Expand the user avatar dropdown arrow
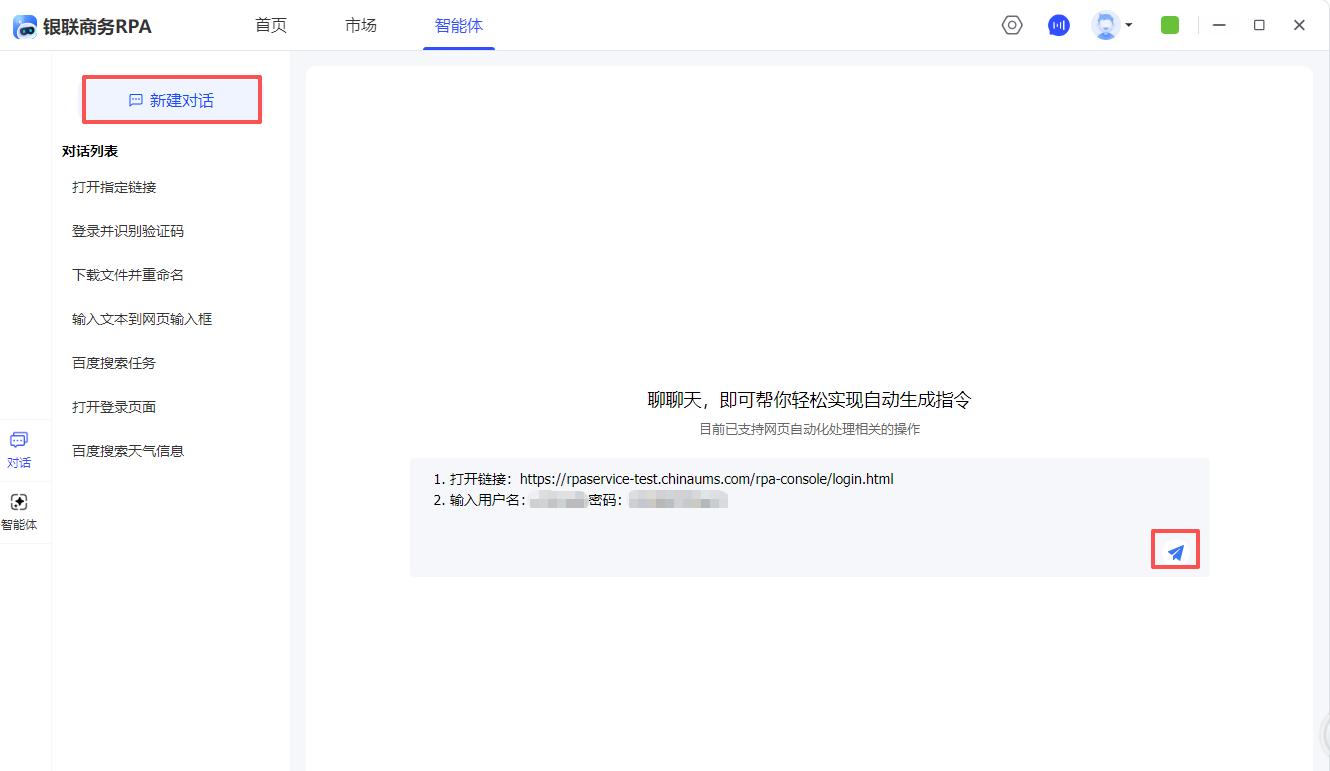 tap(1129, 26)
